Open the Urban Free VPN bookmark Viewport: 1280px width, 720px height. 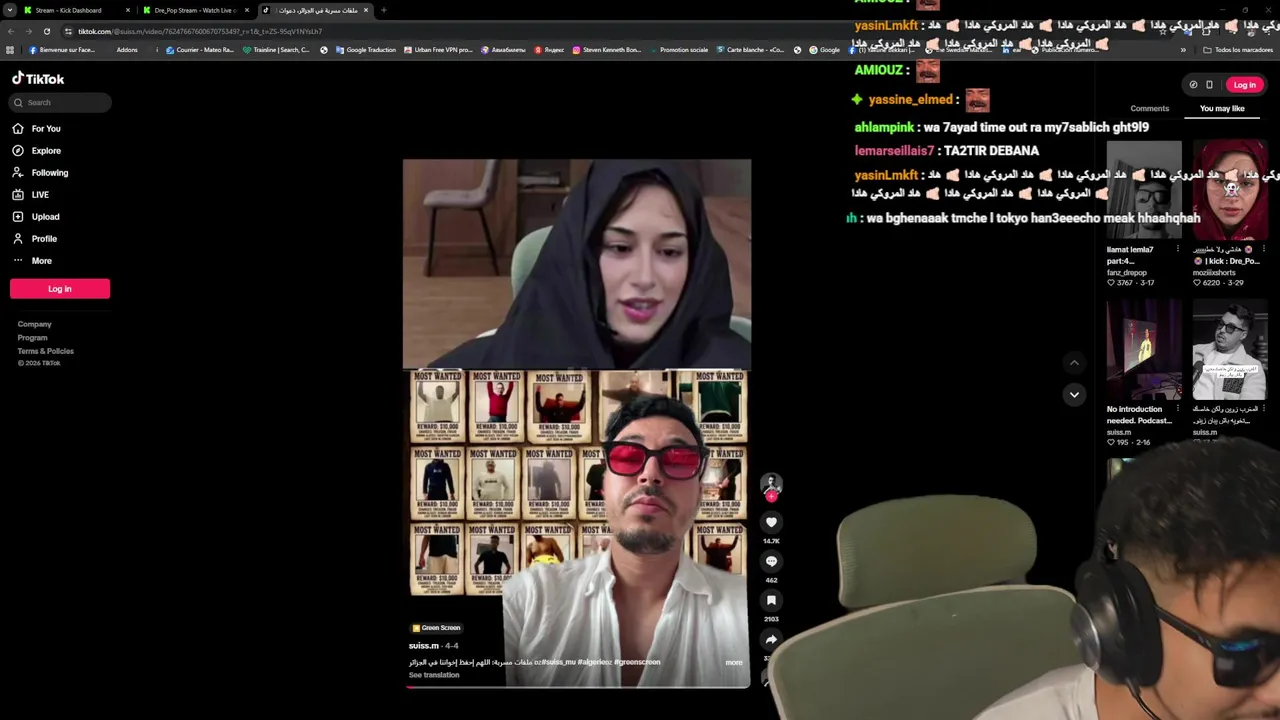tap(438, 50)
